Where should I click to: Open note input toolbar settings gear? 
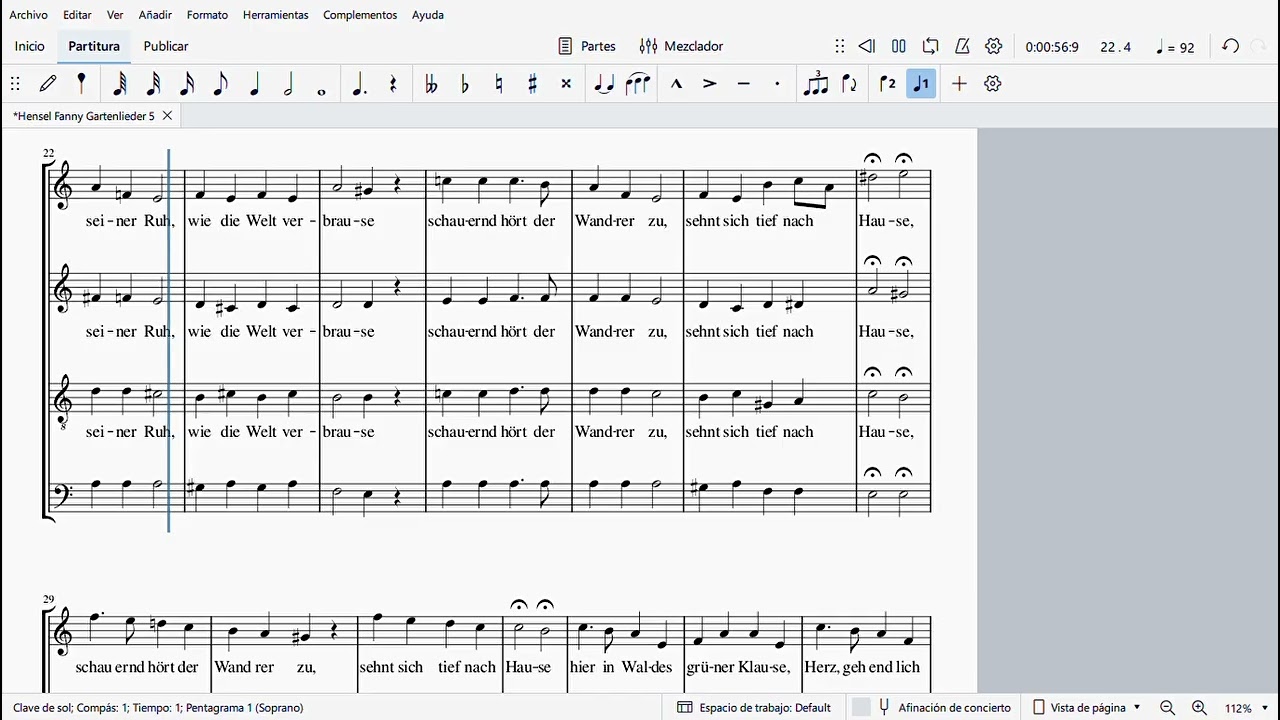pyautogui.click(x=993, y=84)
